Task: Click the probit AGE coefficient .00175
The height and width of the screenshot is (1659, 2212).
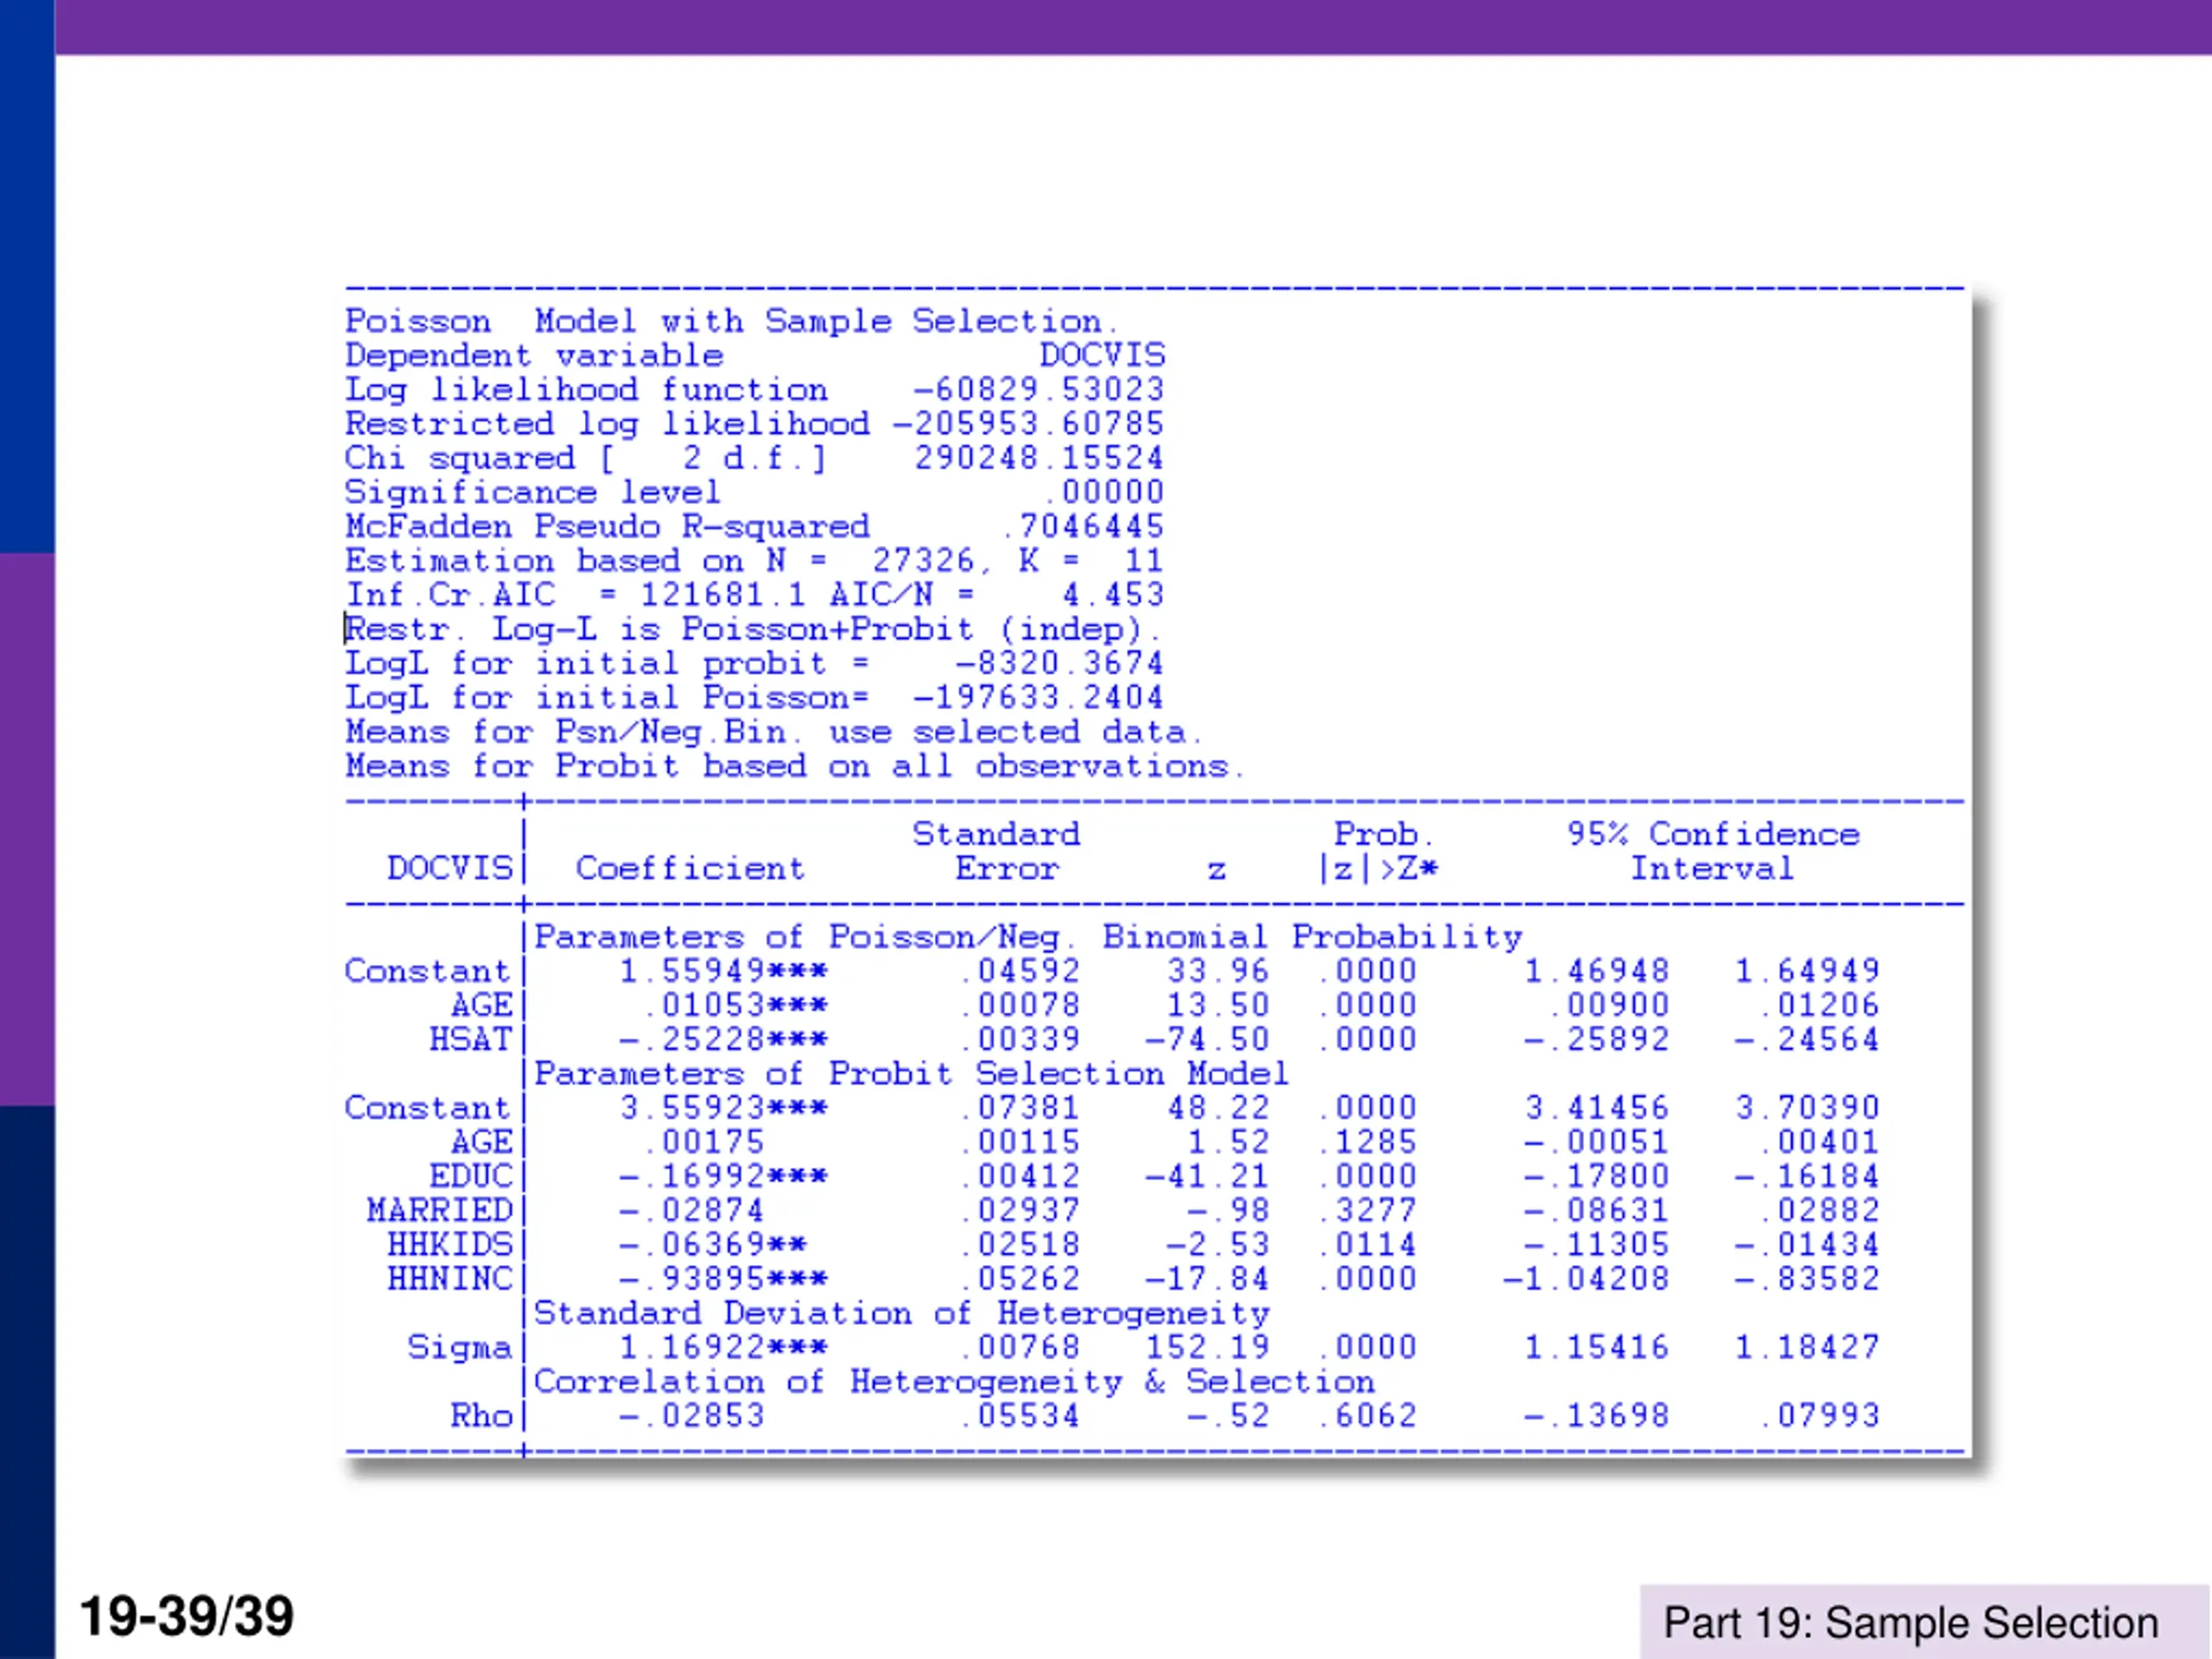Action: (x=703, y=1142)
